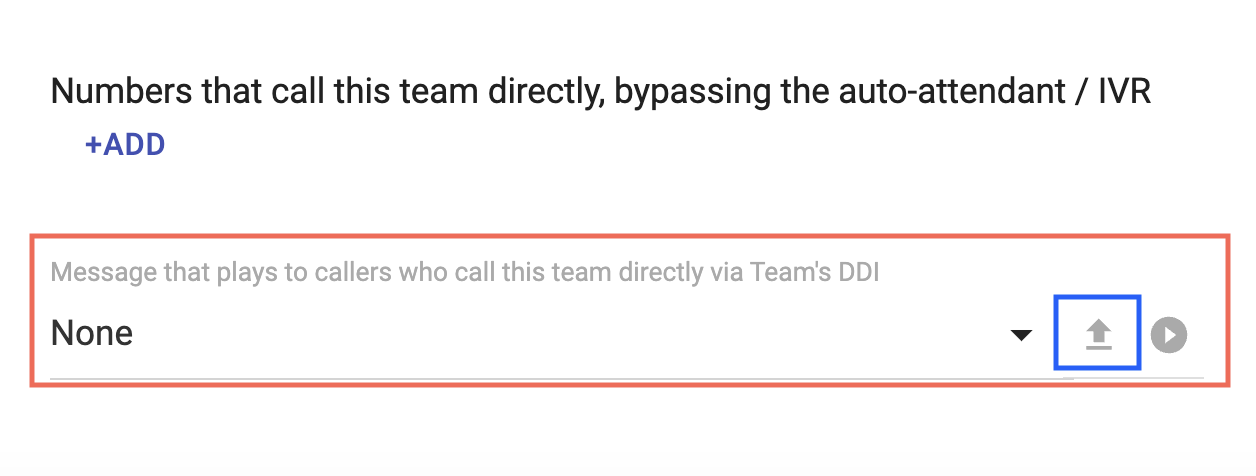This screenshot has height=476, width=1256.
Task: Click the rightmost icon in the message row
Action: coord(1169,334)
